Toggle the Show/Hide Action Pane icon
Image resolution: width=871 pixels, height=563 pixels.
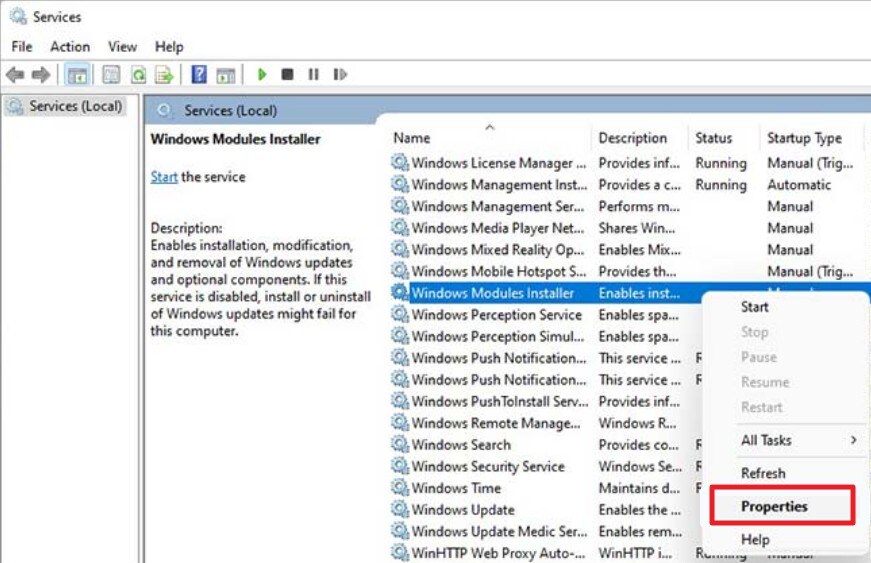[226, 74]
